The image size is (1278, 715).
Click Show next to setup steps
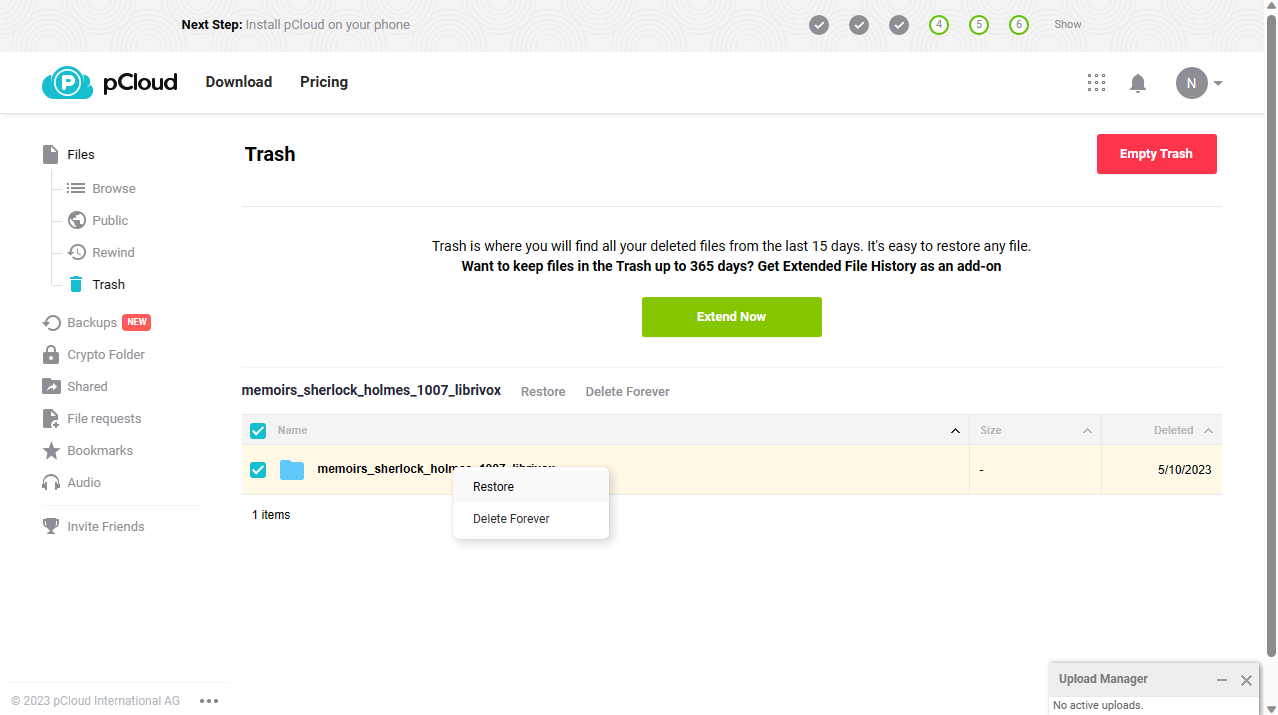pos(1068,25)
